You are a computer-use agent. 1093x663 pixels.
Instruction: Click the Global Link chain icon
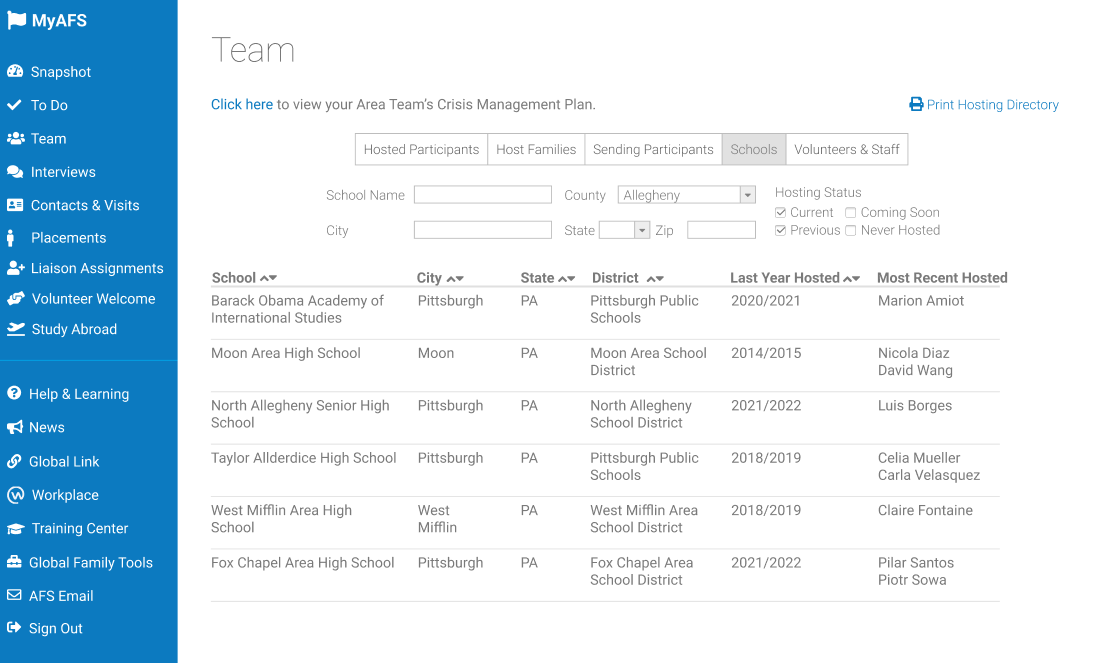(x=14, y=461)
